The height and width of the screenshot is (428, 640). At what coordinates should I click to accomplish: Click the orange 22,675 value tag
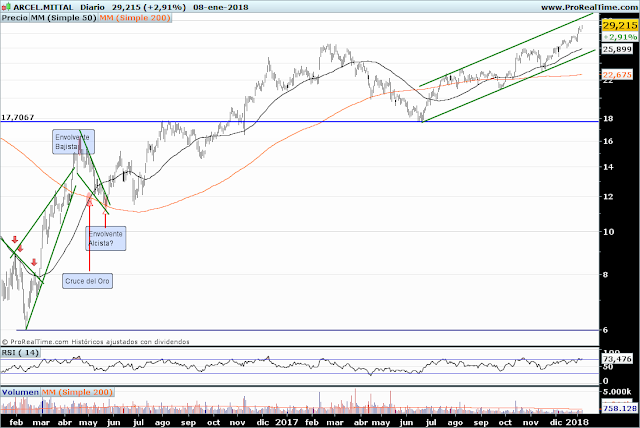pos(617,75)
